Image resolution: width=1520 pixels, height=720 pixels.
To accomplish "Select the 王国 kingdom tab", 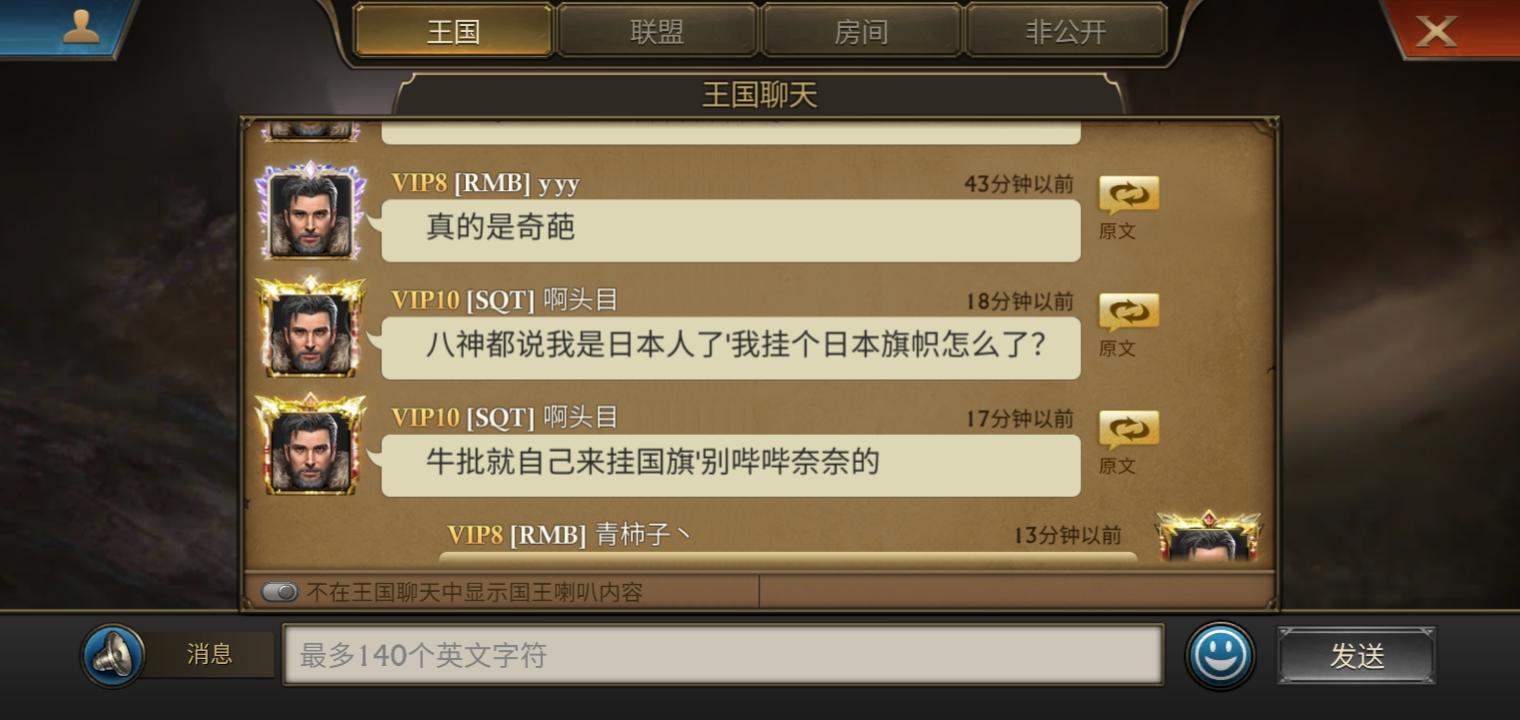I will tap(453, 31).
